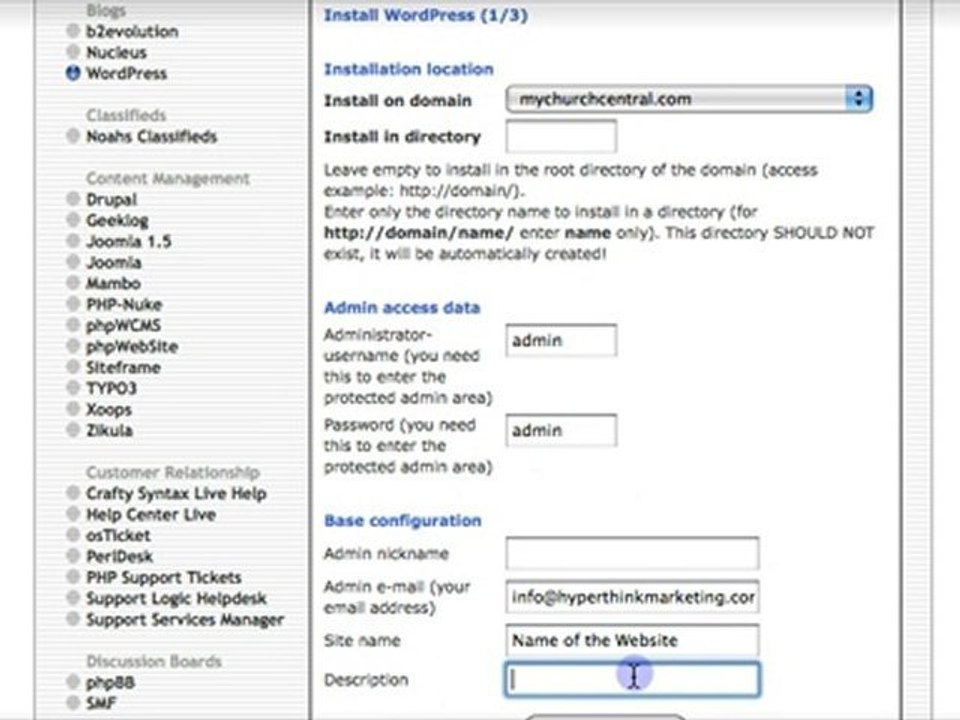The height and width of the screenshot is (720, 960).
Task: Select the b2evolution radio bullet
Action: pos(73,31)
